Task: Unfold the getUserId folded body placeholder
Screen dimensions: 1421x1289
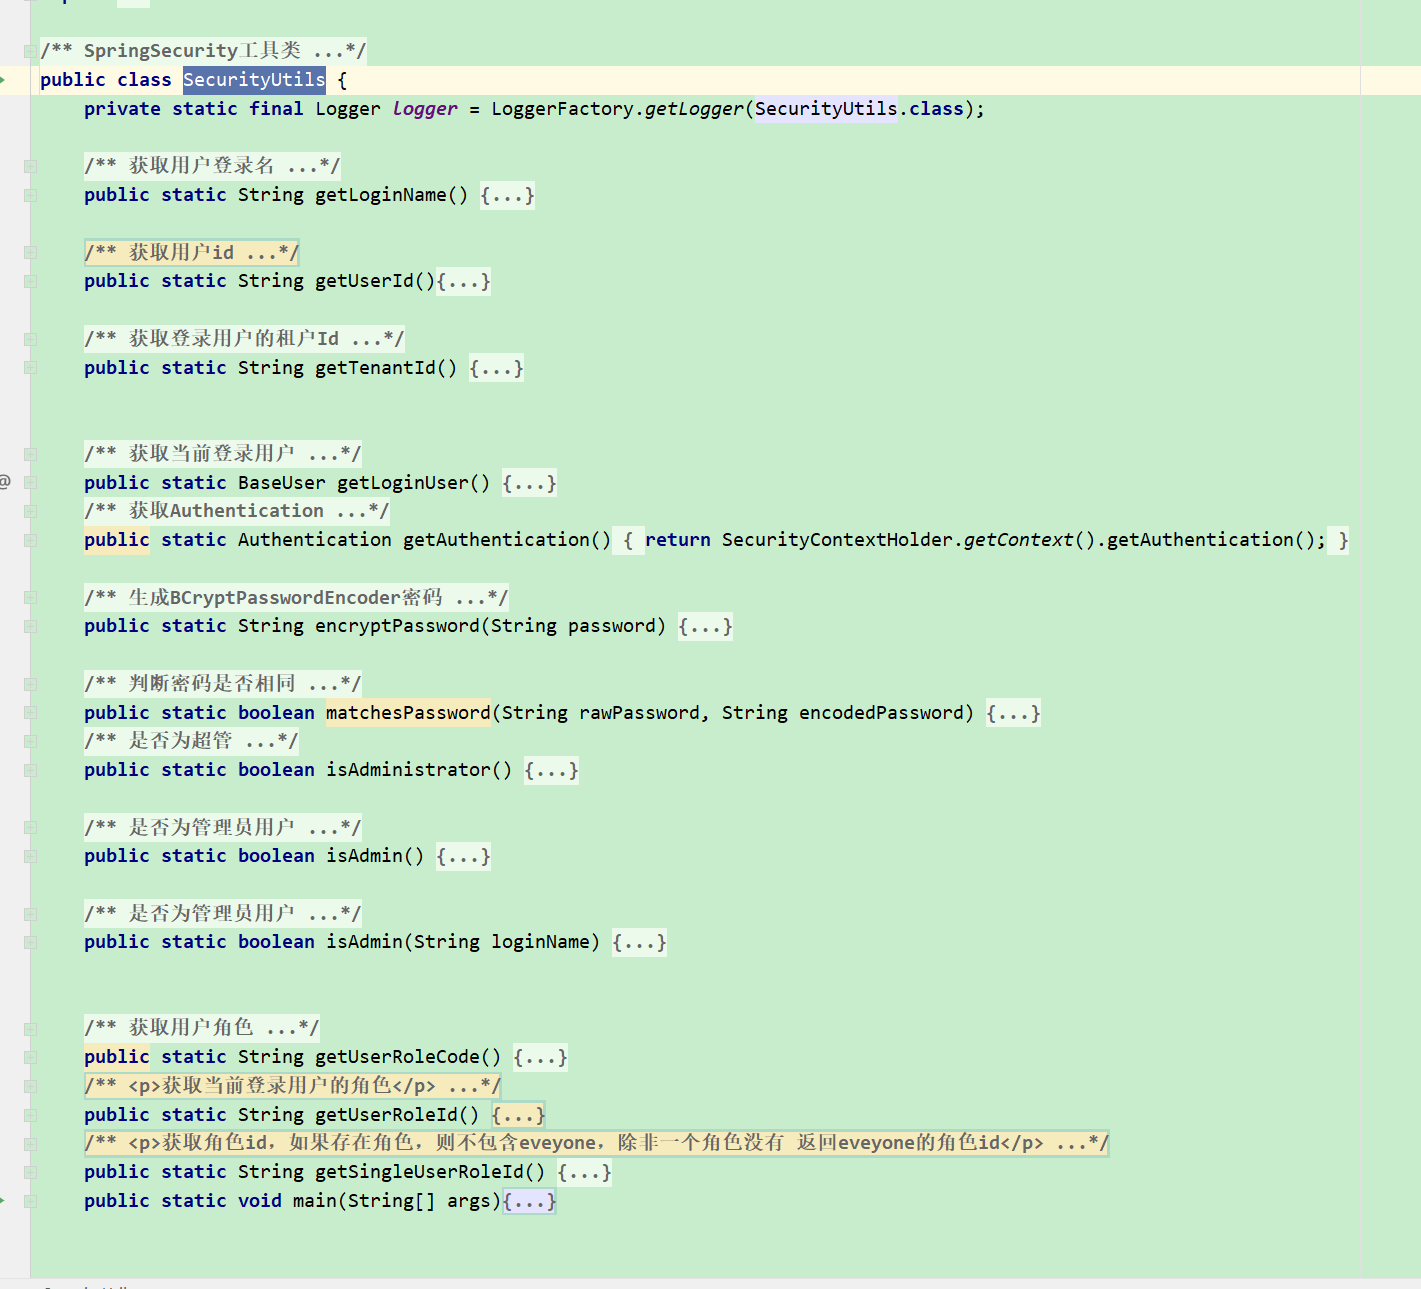Action: 463,281
